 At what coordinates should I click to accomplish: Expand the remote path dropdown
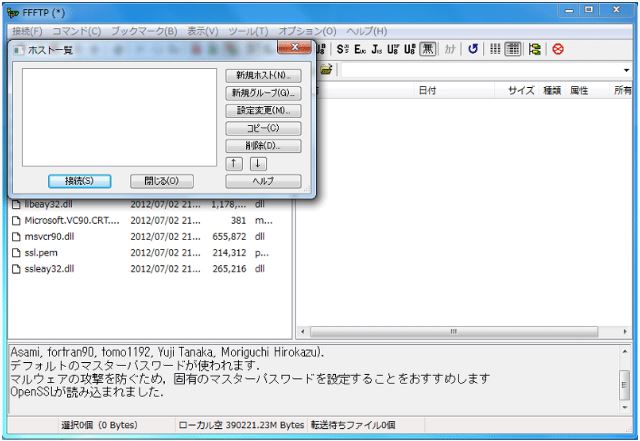click(626, 71)
